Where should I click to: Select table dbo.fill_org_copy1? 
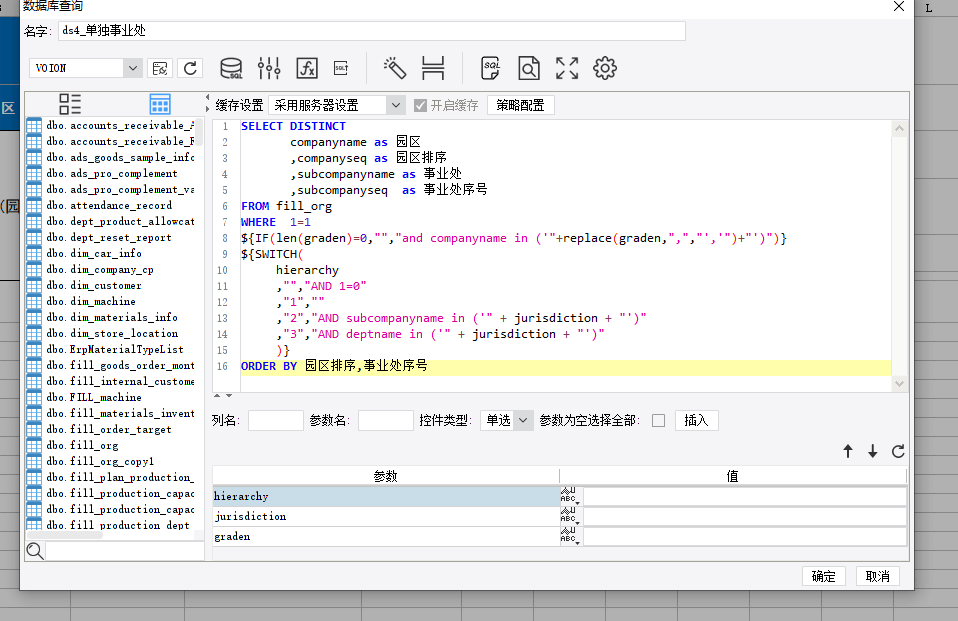pos(100,461)
